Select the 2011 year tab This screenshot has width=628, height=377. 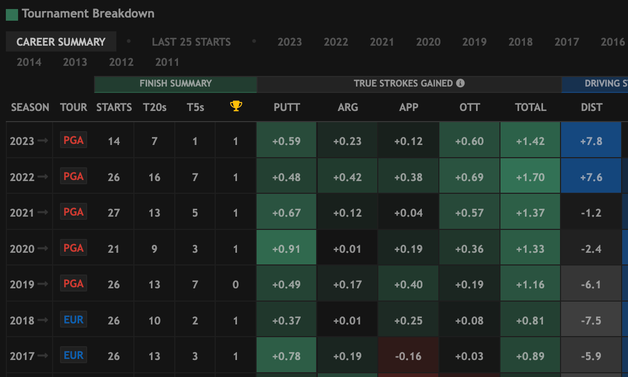[x=167, y=62]
